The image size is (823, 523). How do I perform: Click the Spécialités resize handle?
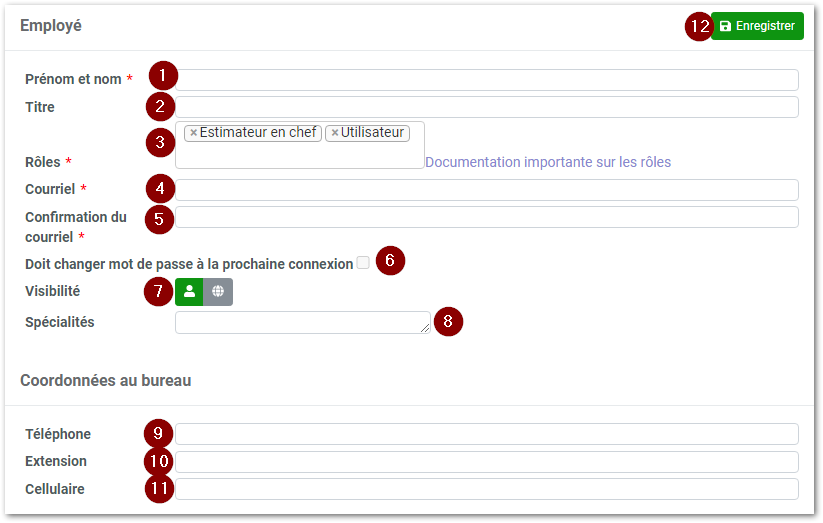[x=426, y=328]
